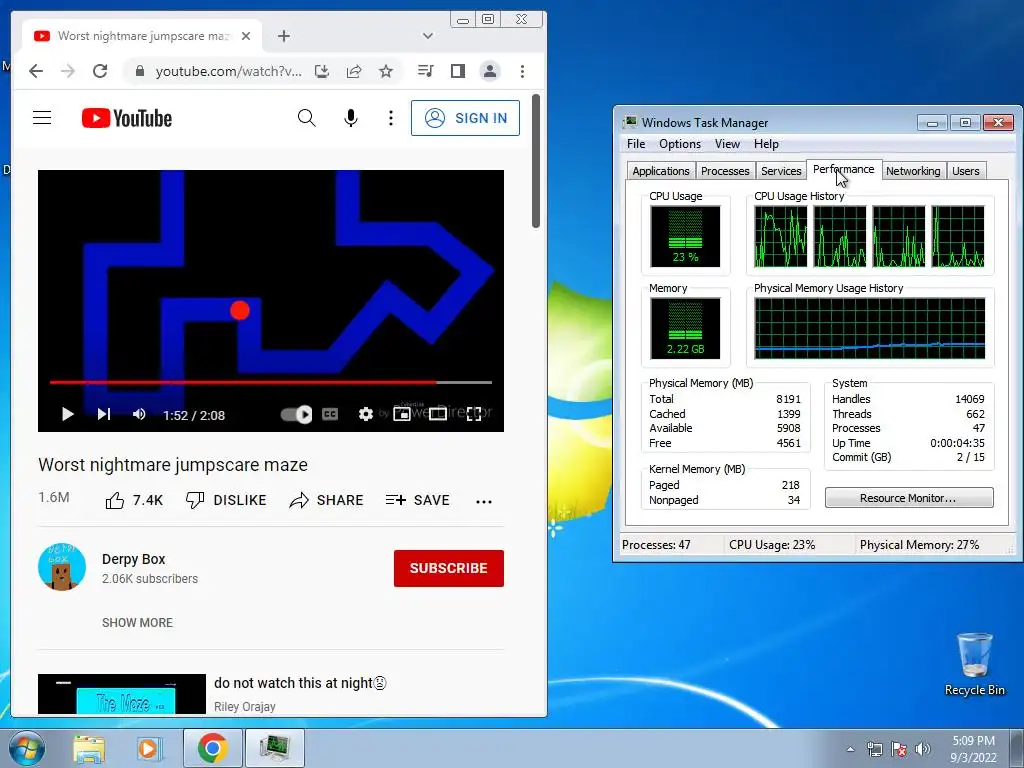Image resolution: width=1024 pixels, height=768 pixels.
Task: Click the install app icon in address bar
Action: (321, 71)
